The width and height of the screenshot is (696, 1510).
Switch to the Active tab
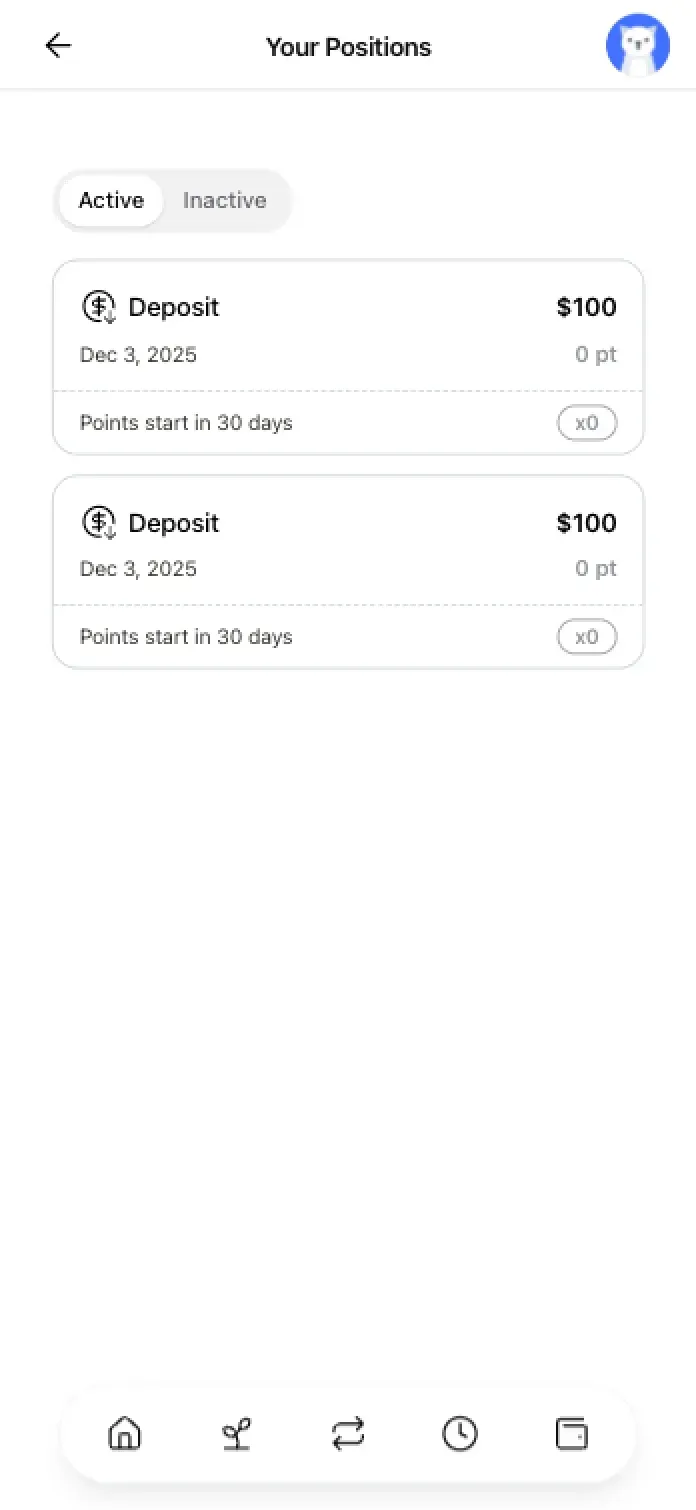(111, 201)
